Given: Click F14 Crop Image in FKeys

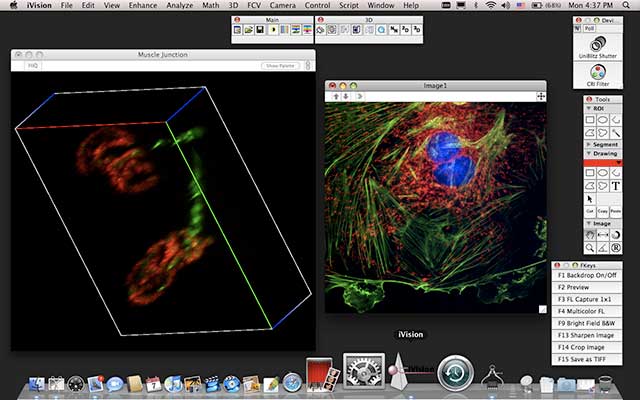Looking at the screenshot, I should pos(587,347).
